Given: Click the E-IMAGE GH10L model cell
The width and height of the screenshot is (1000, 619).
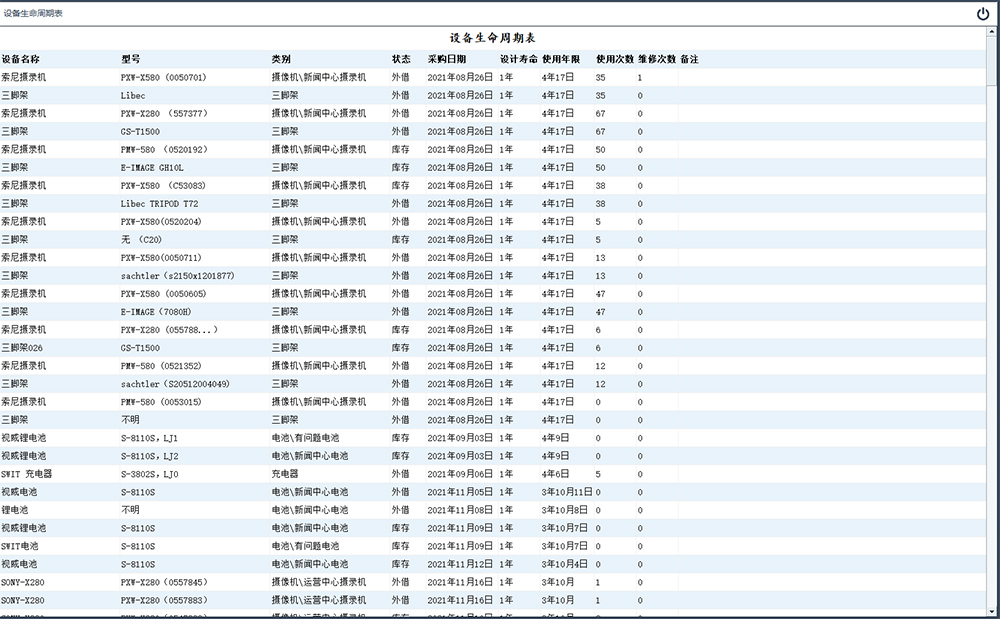Looking at the screenshot, I should 152,167.
